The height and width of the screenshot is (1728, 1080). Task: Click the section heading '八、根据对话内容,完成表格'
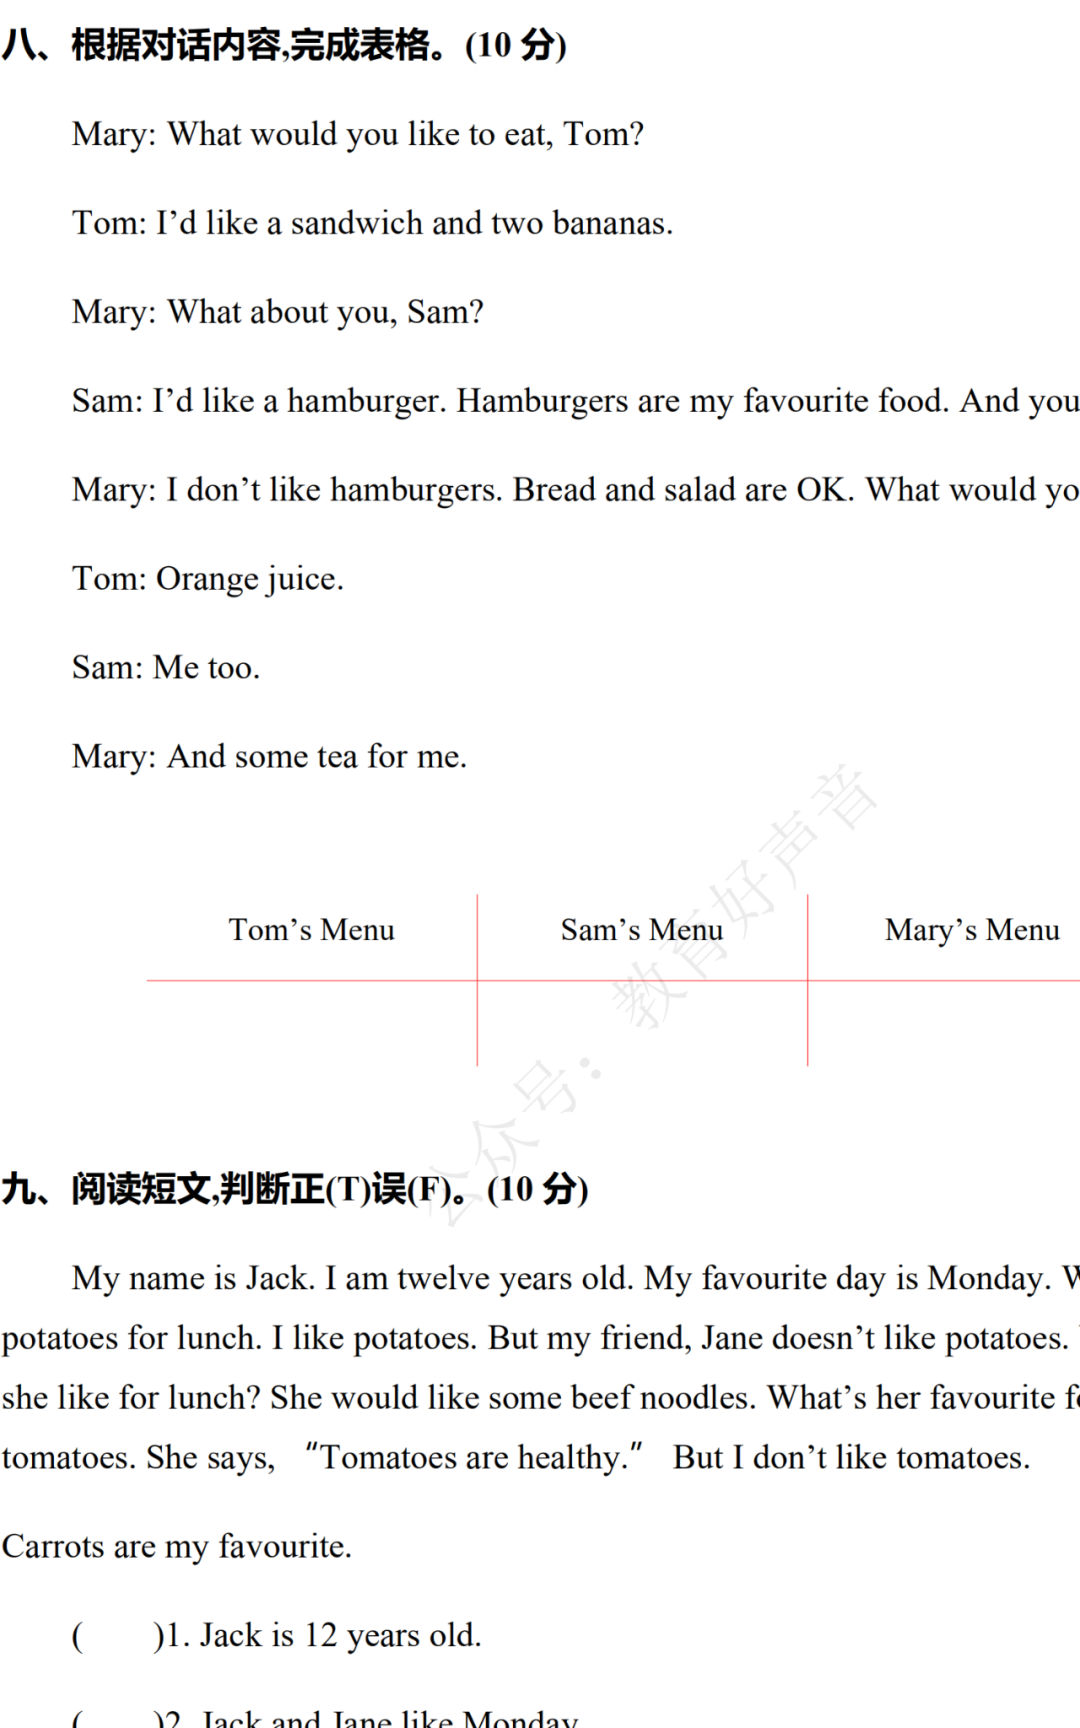point(285,45)
